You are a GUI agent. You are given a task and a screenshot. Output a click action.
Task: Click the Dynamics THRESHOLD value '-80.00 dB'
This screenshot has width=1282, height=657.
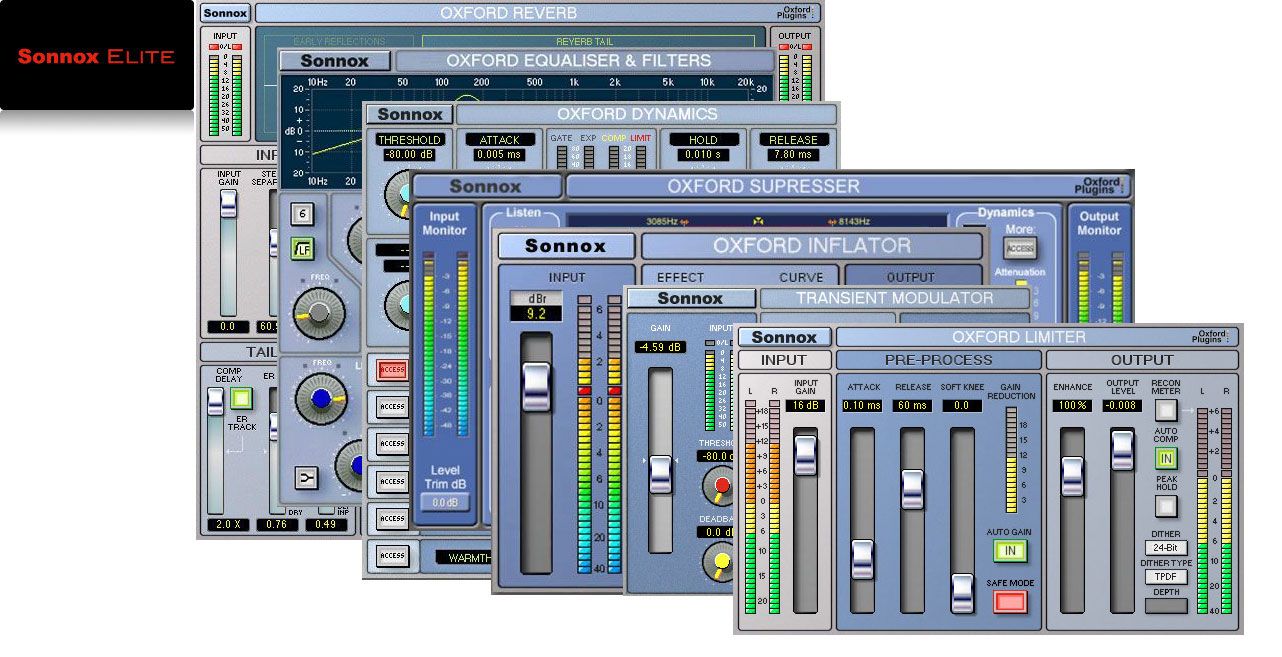pyautogui.click(x=410, y=155)
